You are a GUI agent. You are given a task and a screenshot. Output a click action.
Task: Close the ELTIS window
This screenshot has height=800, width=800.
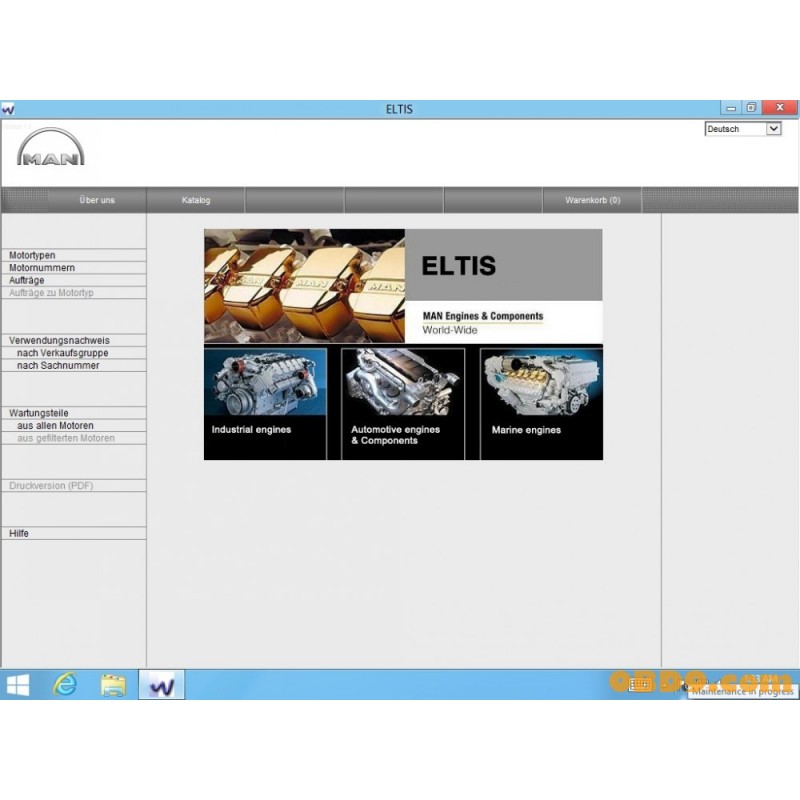click(x=780, y=107)
